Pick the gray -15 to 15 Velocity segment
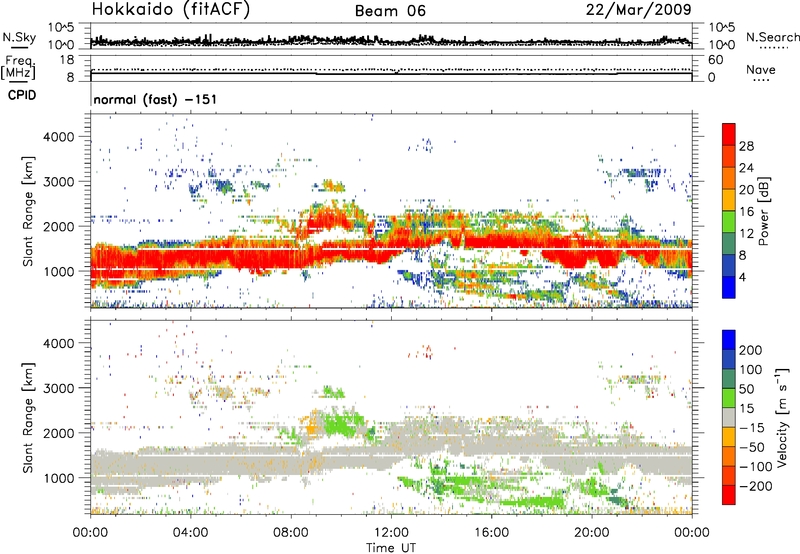This screenshot has height=554, width=800. click(x=729, y=417)
